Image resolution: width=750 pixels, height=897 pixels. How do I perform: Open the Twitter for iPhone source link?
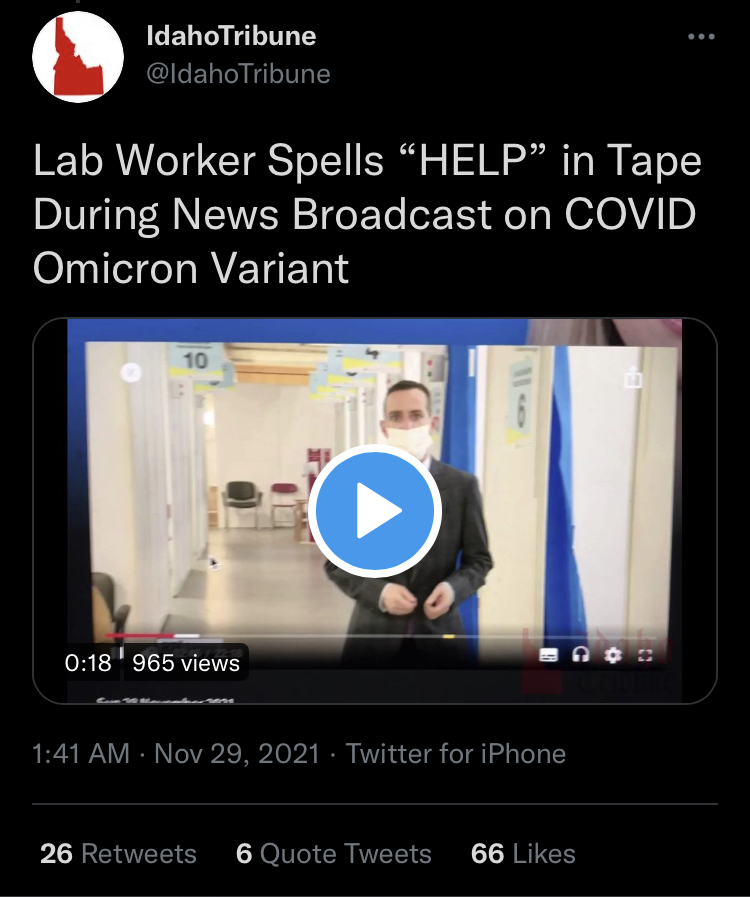455,753
